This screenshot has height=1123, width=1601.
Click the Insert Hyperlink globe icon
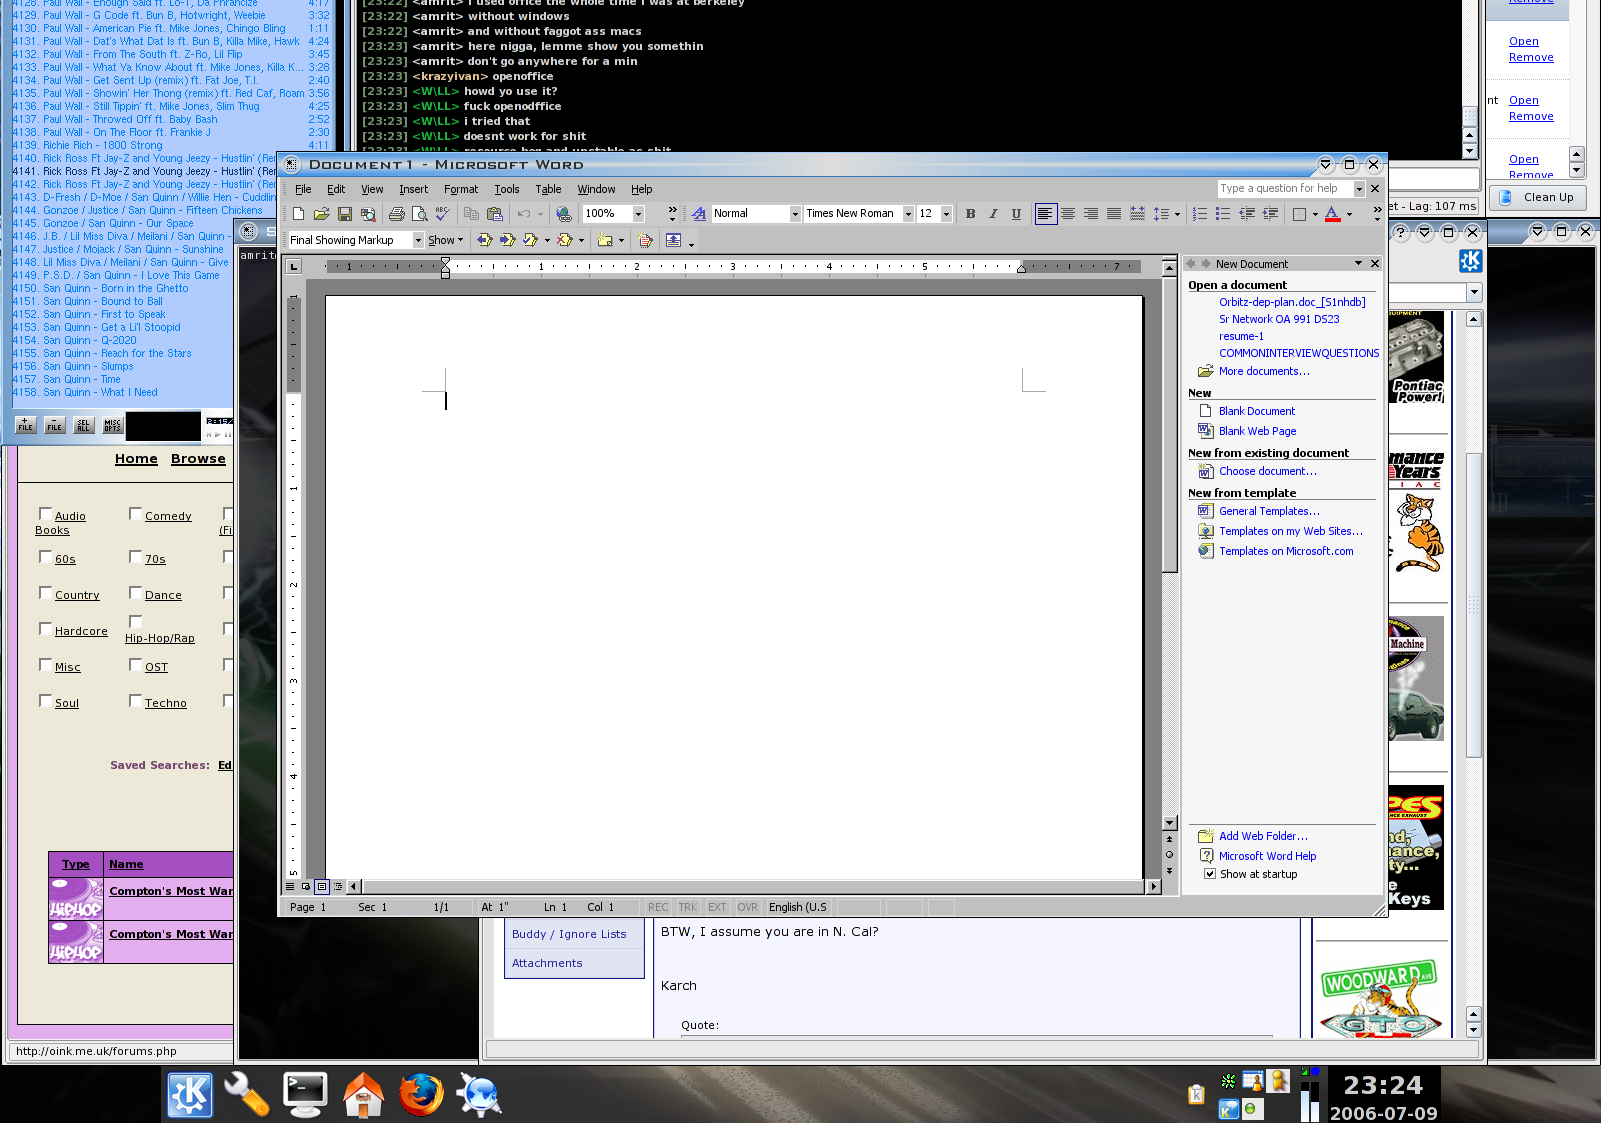coord(564,214)
